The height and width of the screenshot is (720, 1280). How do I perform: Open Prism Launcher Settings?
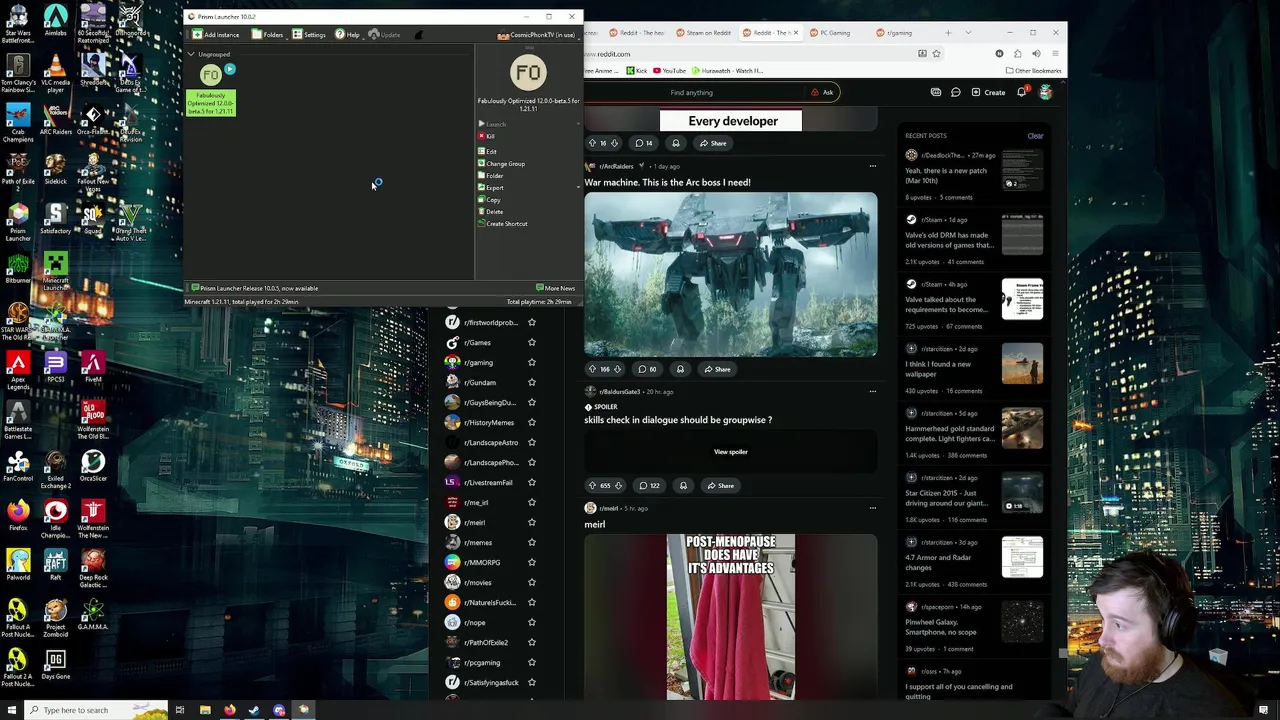[x=309, y=35]
